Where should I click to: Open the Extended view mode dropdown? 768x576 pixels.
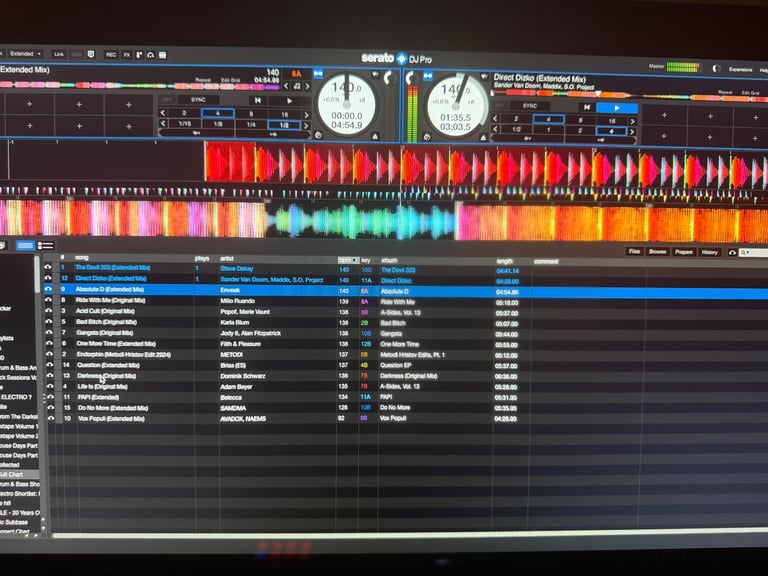click(24, 53)
